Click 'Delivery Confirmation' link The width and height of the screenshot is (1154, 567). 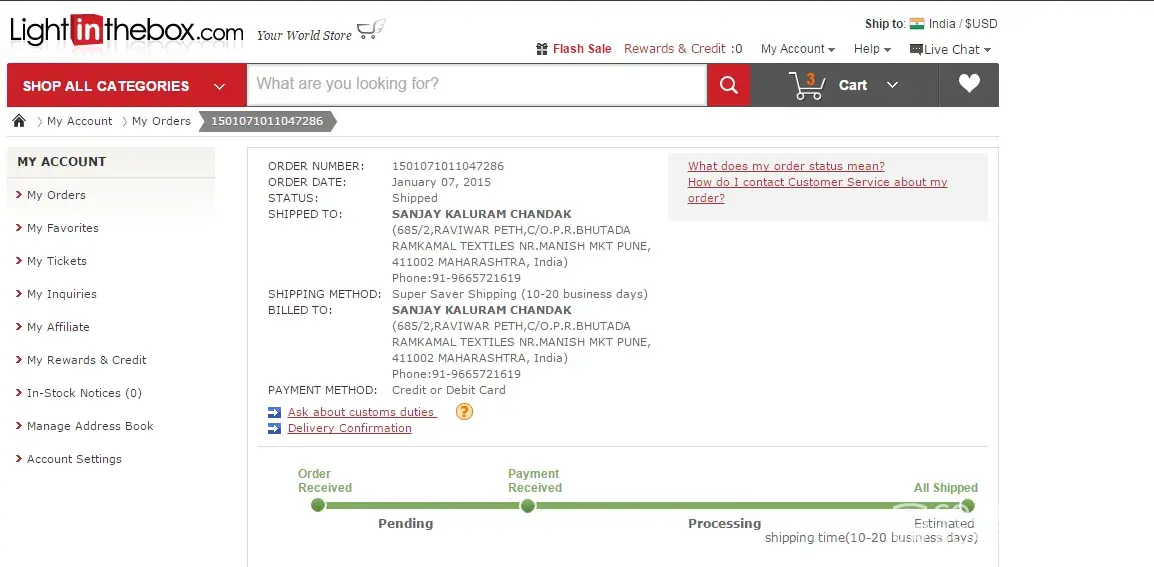click(350, 429)
